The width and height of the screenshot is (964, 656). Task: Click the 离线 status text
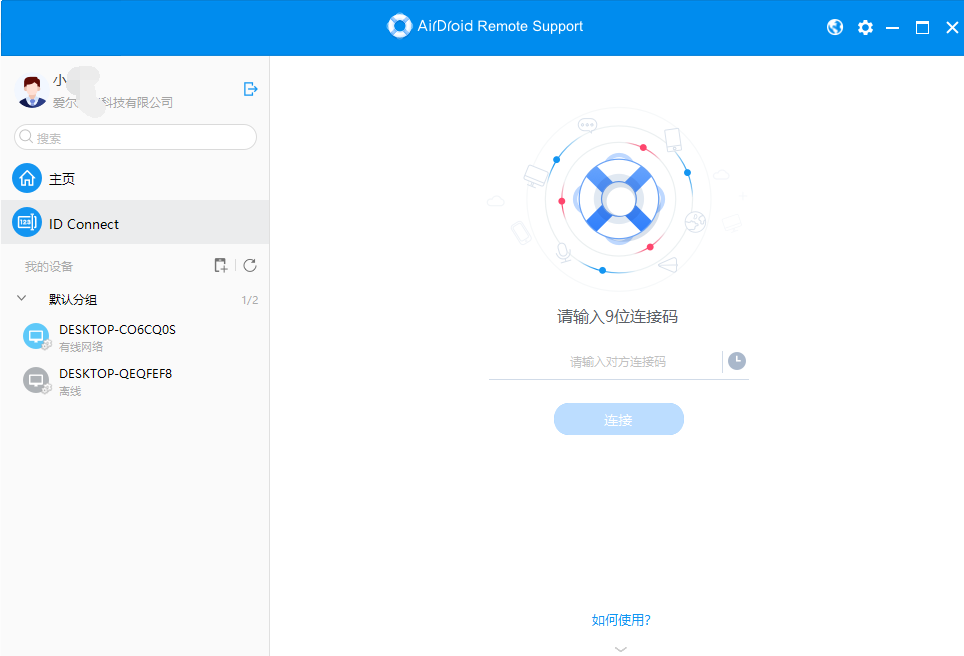[x=70, y=391]
